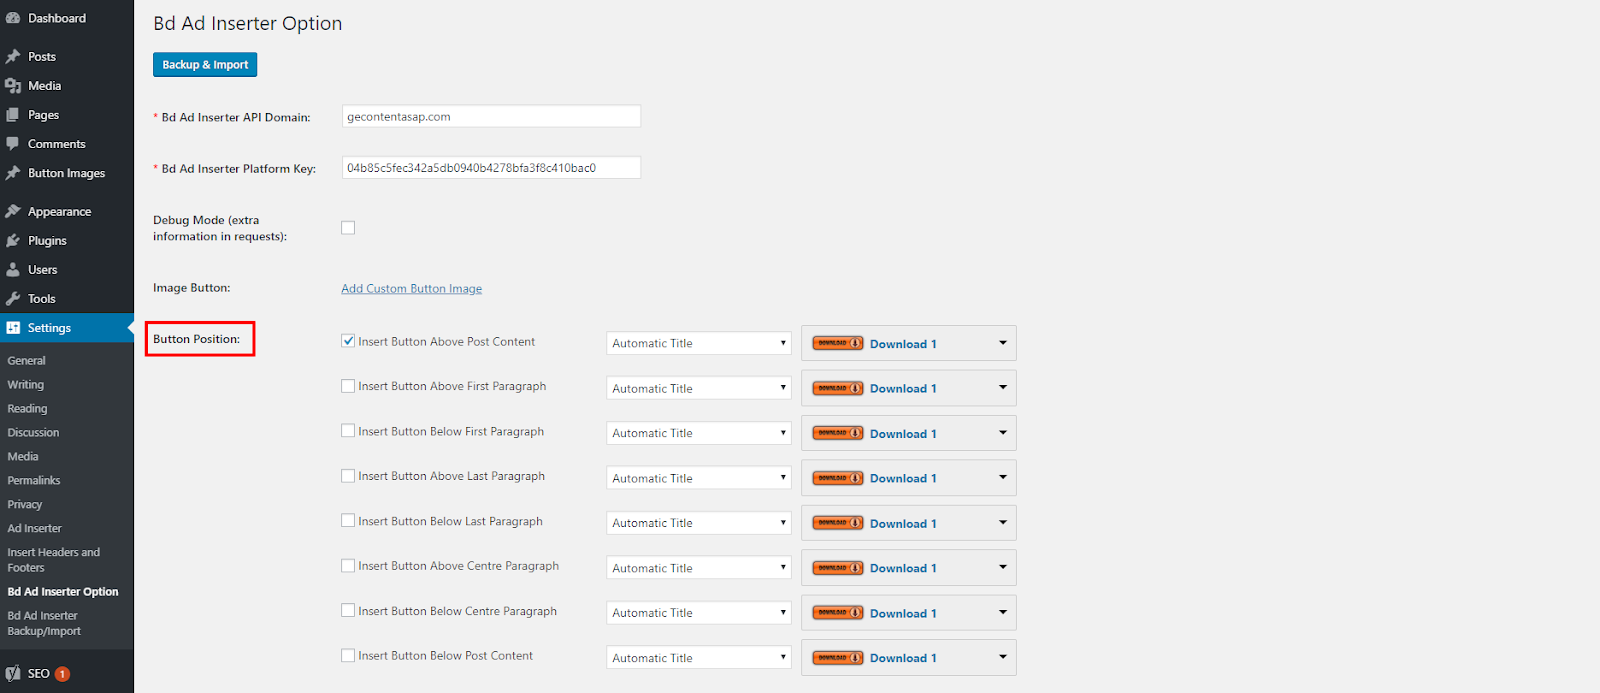This screenshot has height=693, width=1600.
Task: Check Insert Button Above First Paragraph
Action: pos(348,386)
